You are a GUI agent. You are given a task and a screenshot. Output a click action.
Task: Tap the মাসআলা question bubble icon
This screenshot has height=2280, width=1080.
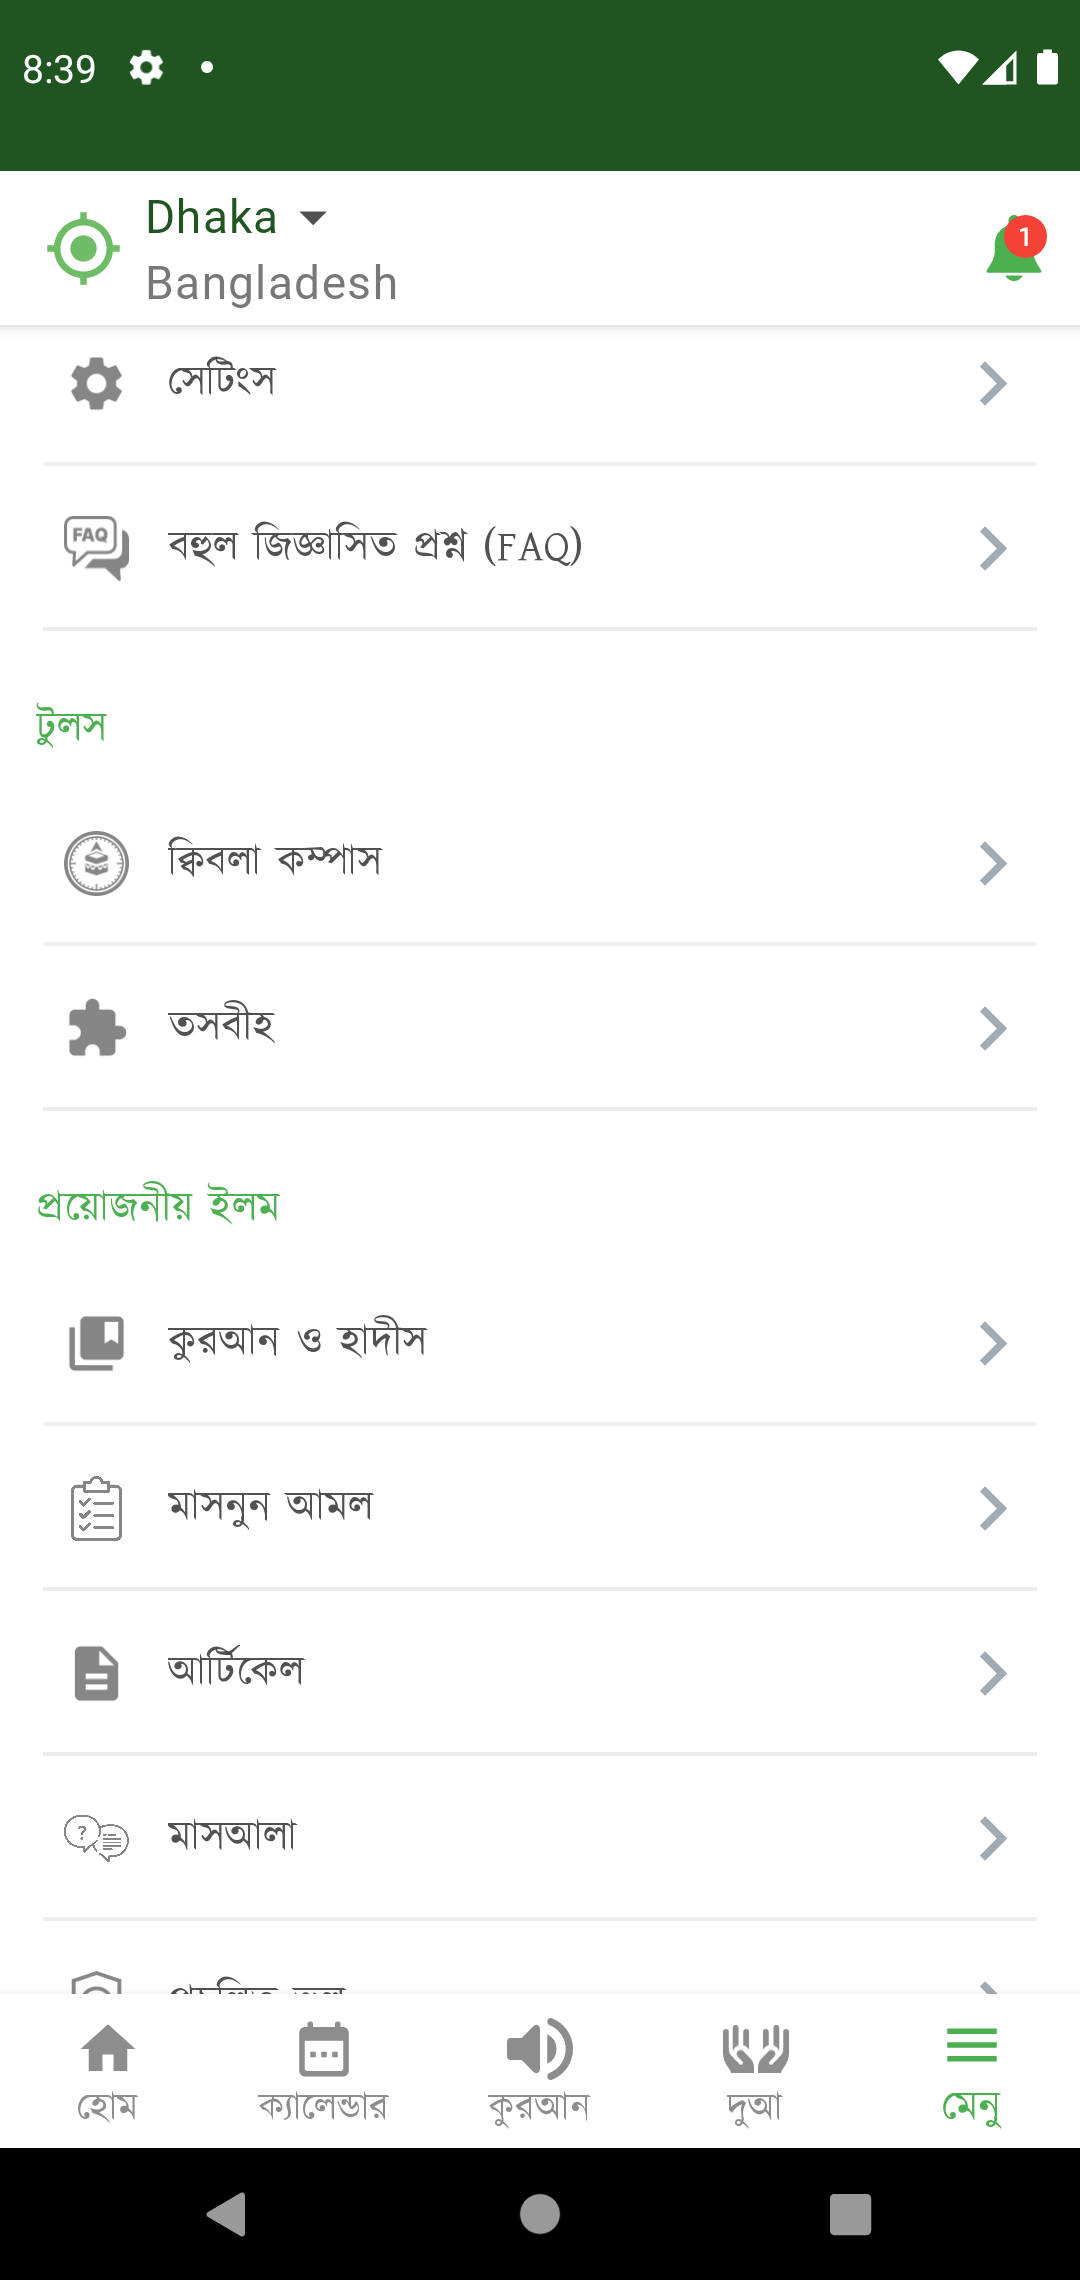[x=97, y=1838]
